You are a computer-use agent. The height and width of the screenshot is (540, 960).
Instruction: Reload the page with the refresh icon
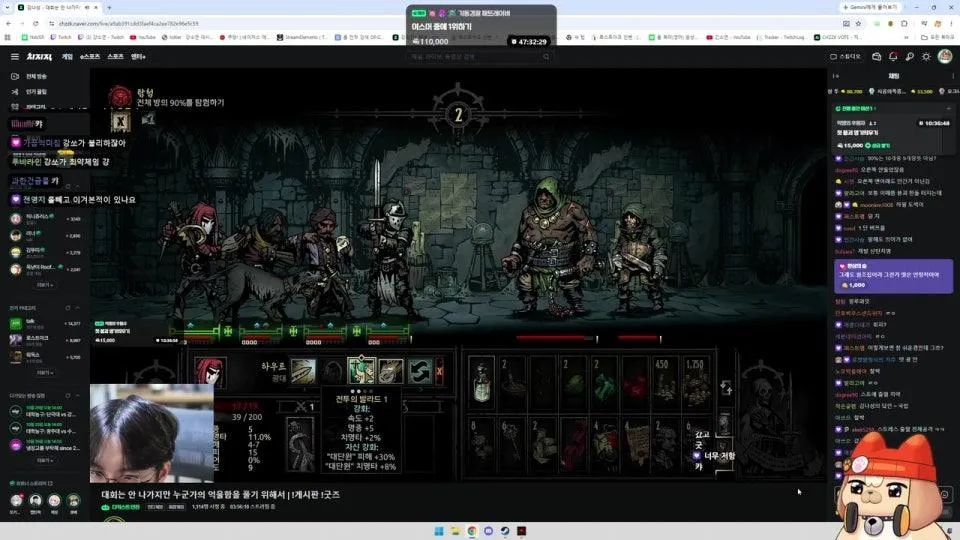point(36,23)
